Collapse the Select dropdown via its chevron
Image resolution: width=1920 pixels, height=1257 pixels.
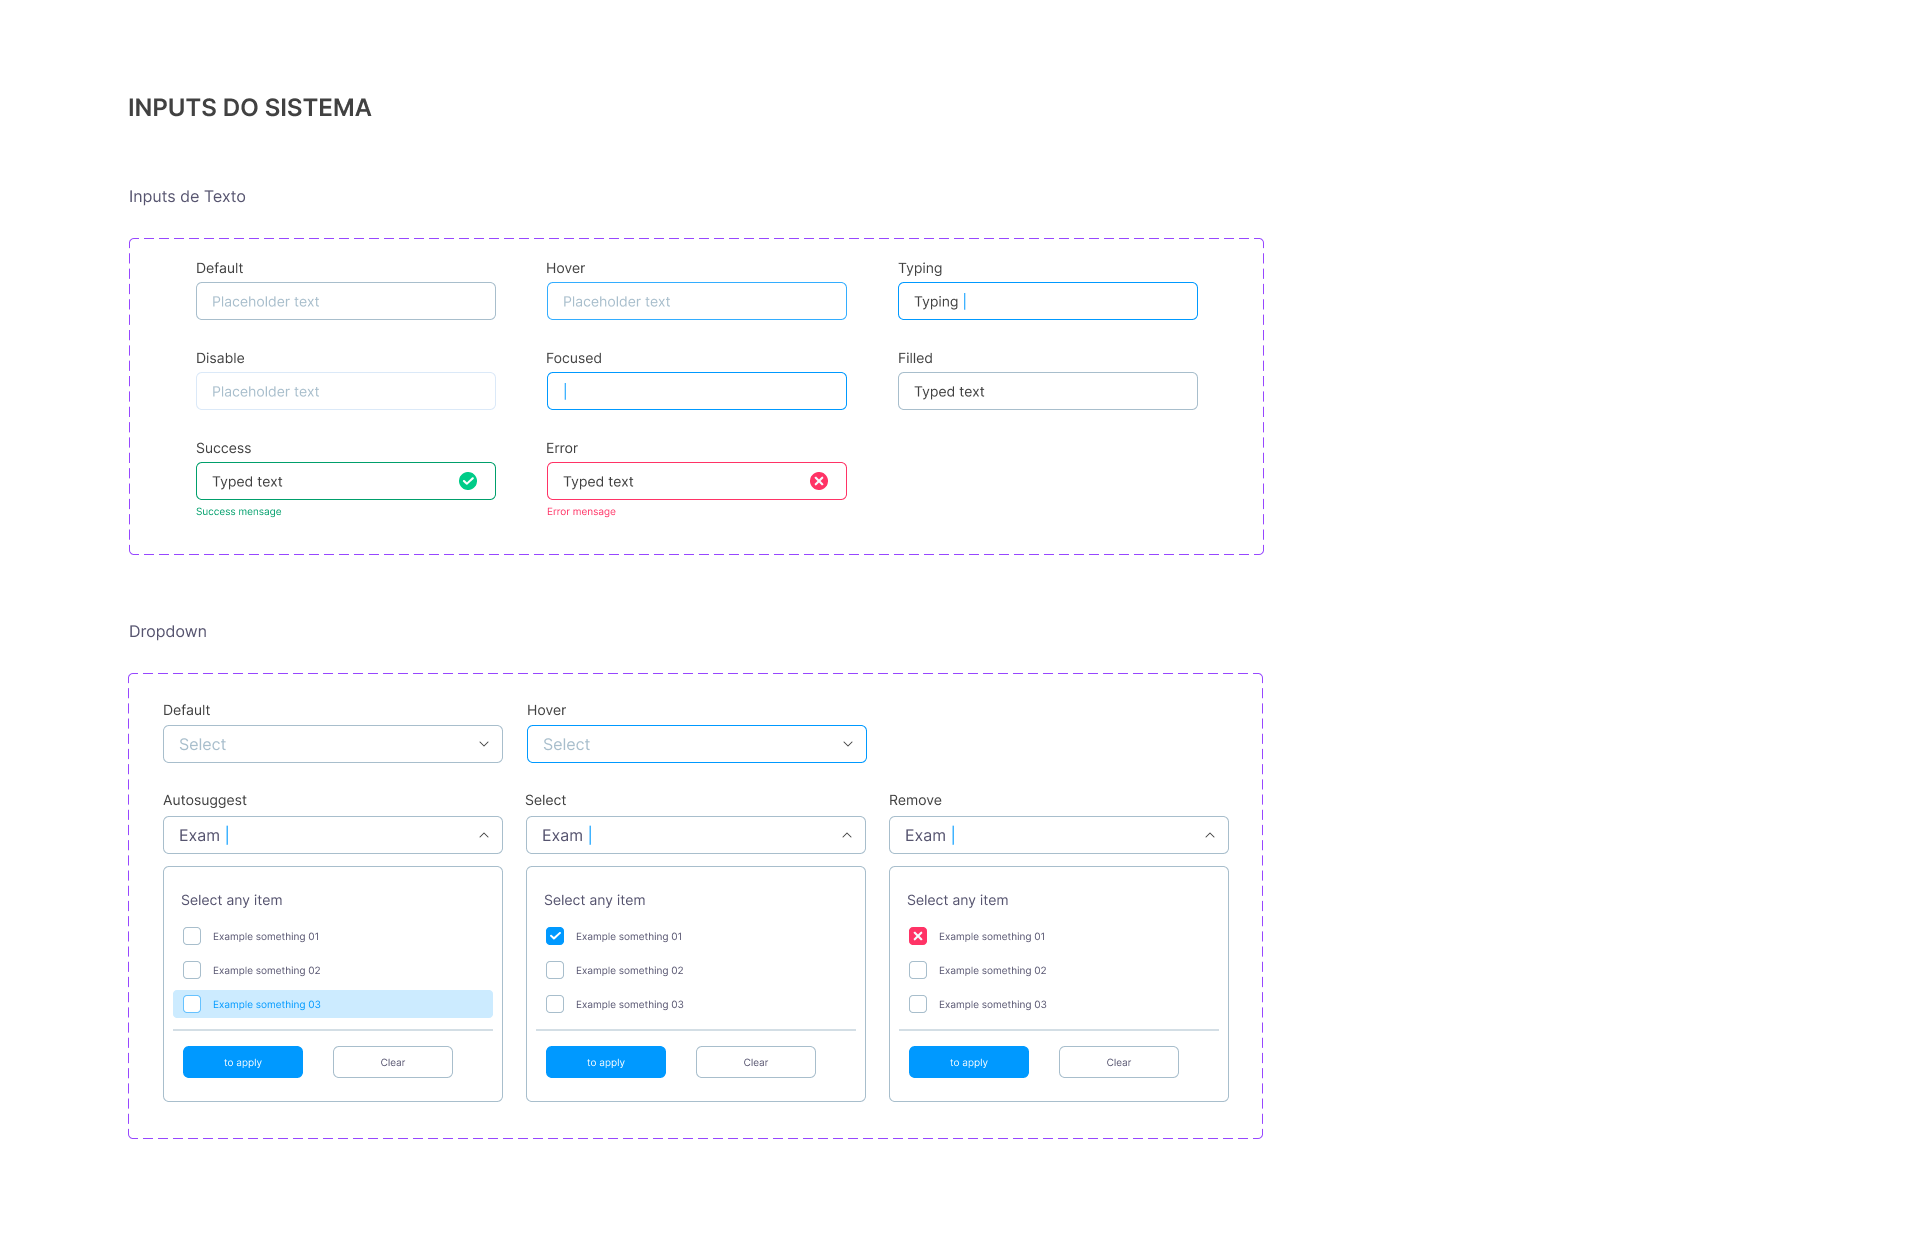[847, 835]
